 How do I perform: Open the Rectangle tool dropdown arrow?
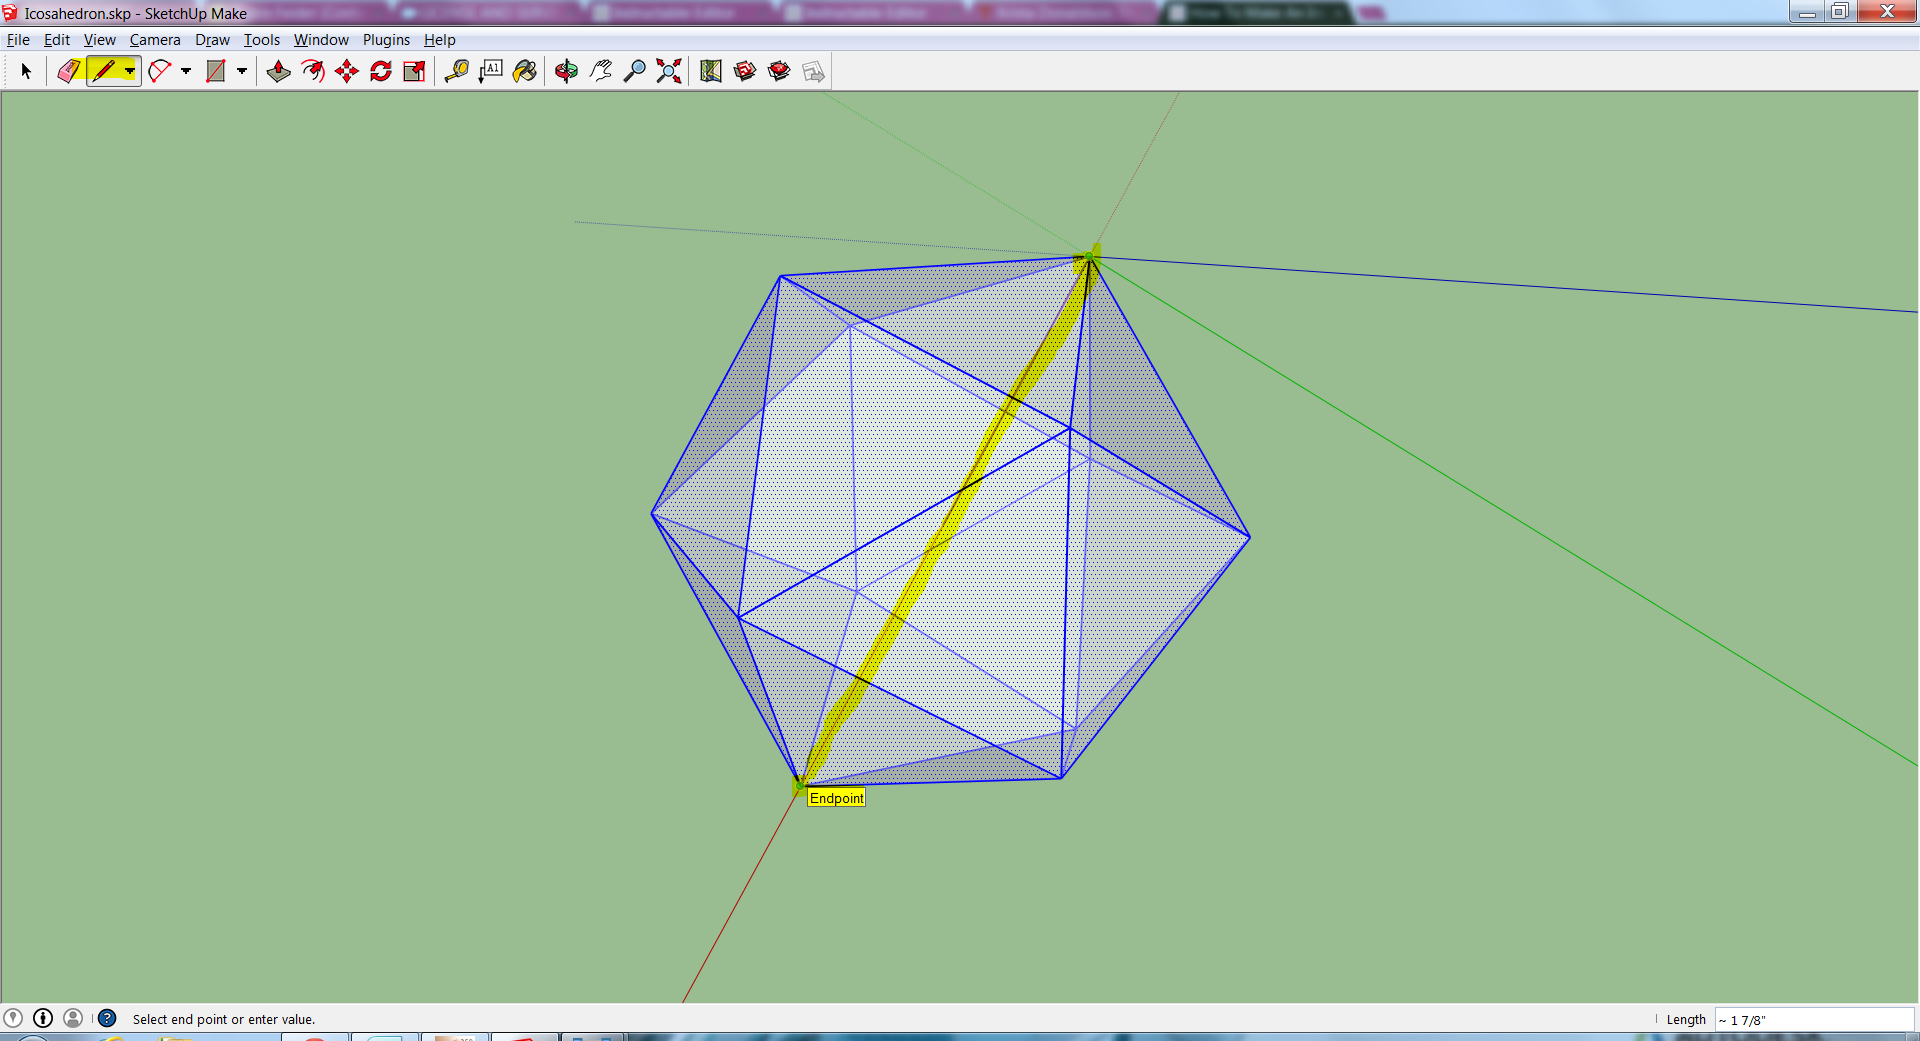pyautogui.click(x=242, y=71)
